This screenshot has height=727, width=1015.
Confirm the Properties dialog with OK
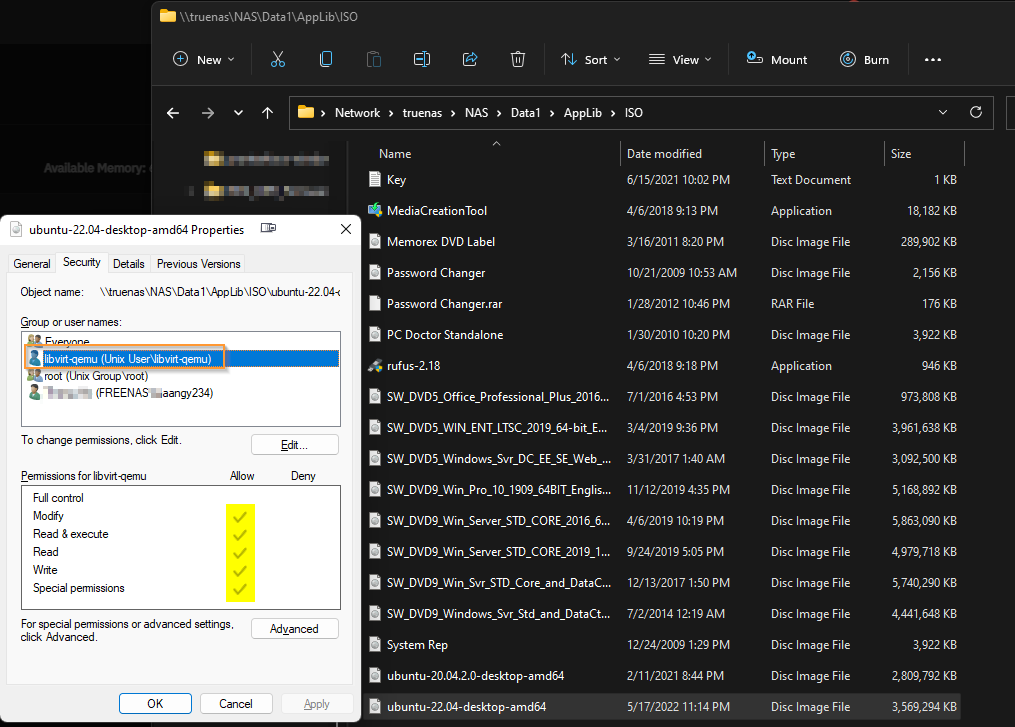click(155, 704)
